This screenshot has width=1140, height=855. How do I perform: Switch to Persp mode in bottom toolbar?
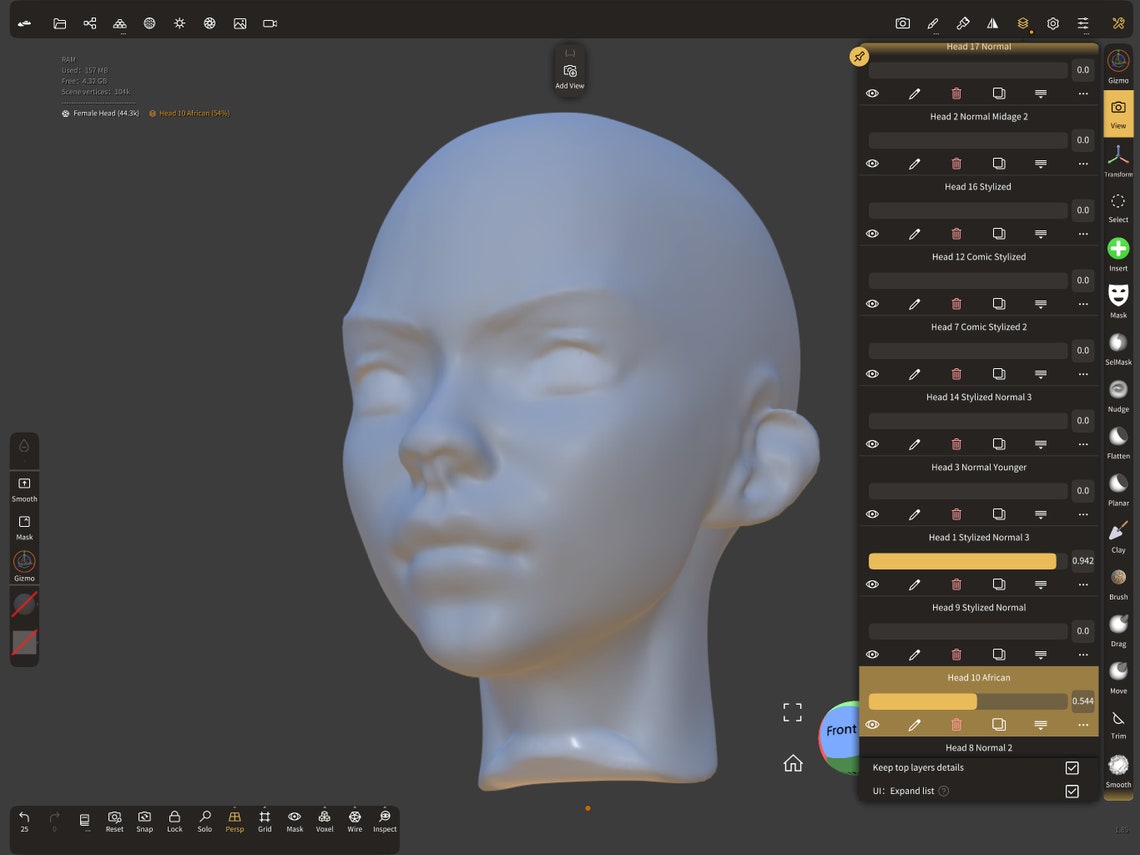pos(234,822)
